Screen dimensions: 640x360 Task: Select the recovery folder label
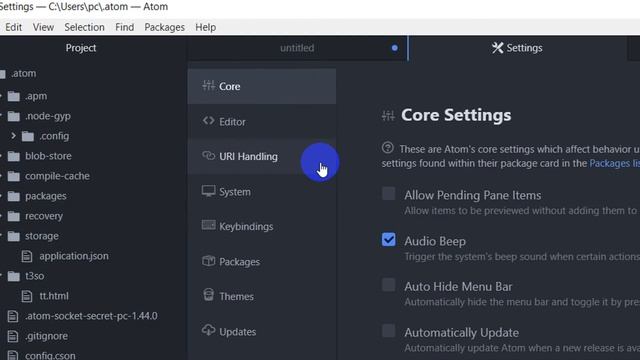(44, 216)
